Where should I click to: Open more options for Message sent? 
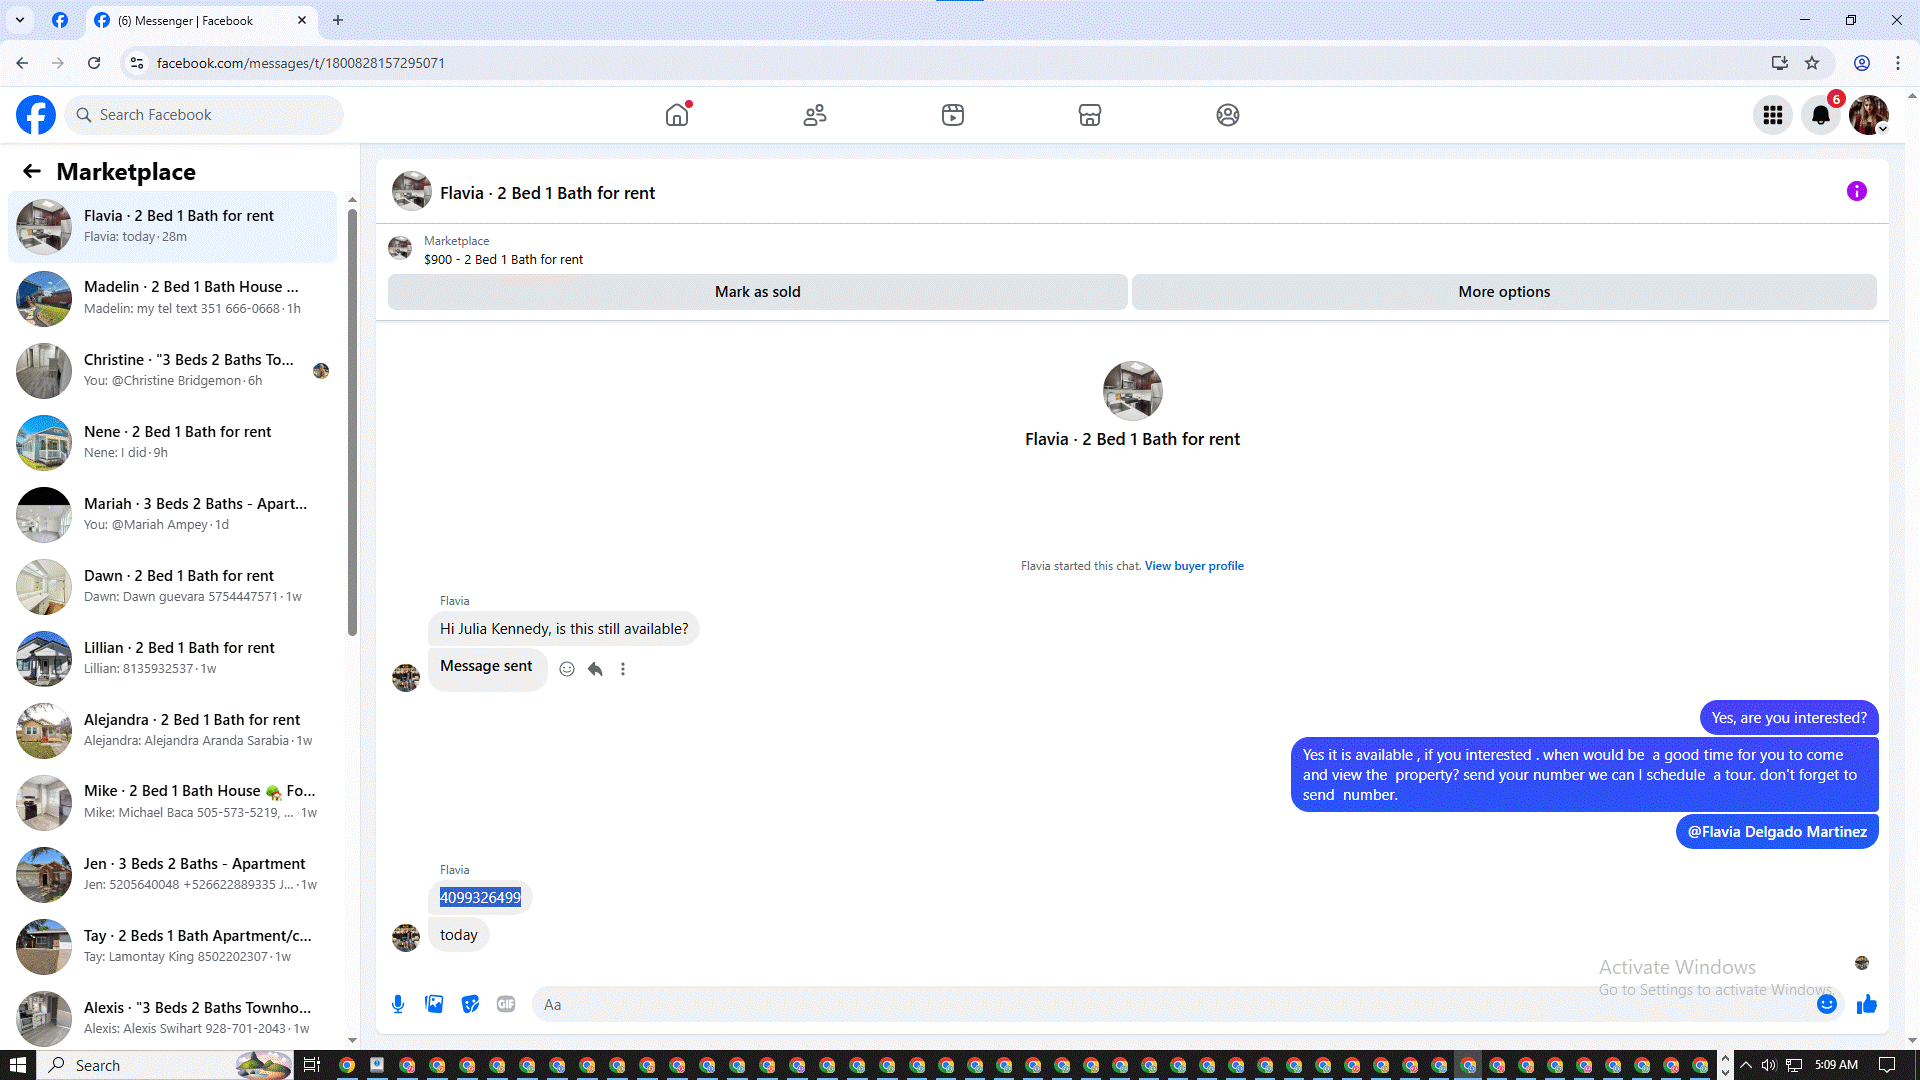pyautogui.click(x=623, y=669)
